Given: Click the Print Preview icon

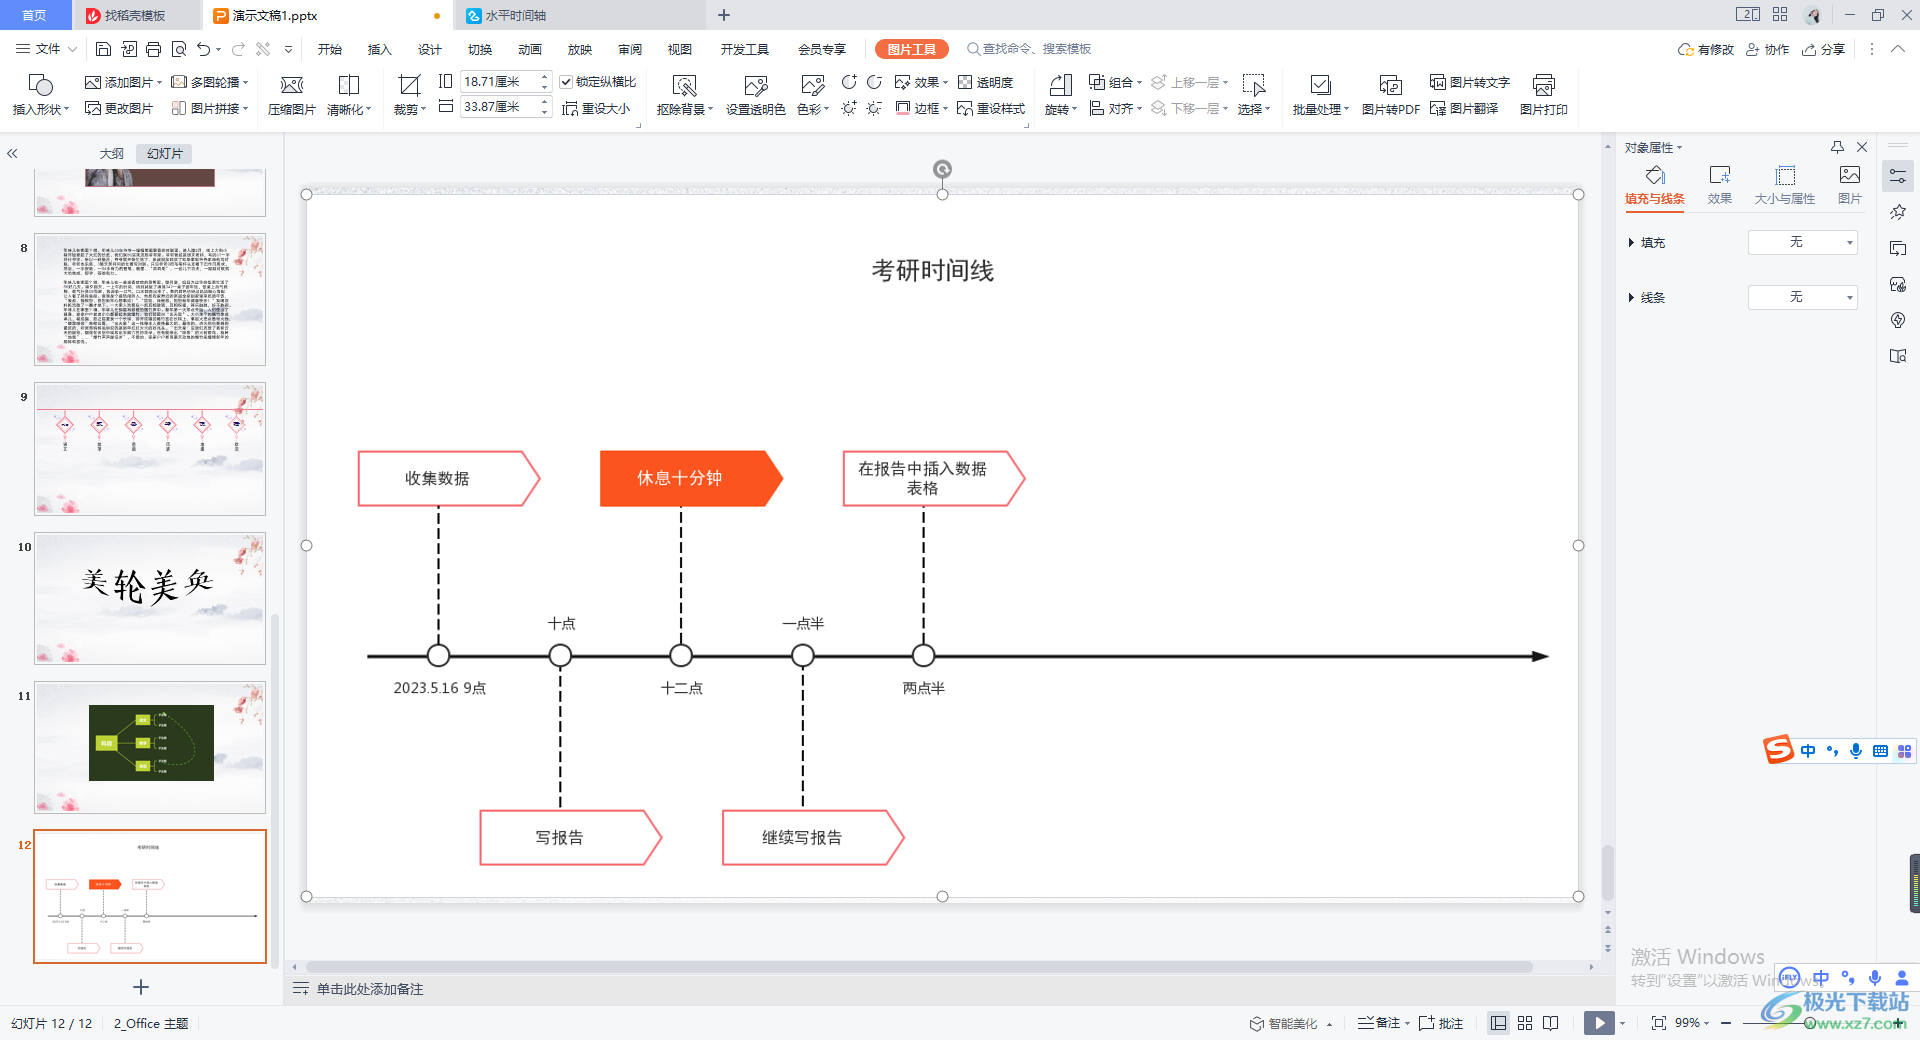Looking at the screenshot, I should pos(179,49).
